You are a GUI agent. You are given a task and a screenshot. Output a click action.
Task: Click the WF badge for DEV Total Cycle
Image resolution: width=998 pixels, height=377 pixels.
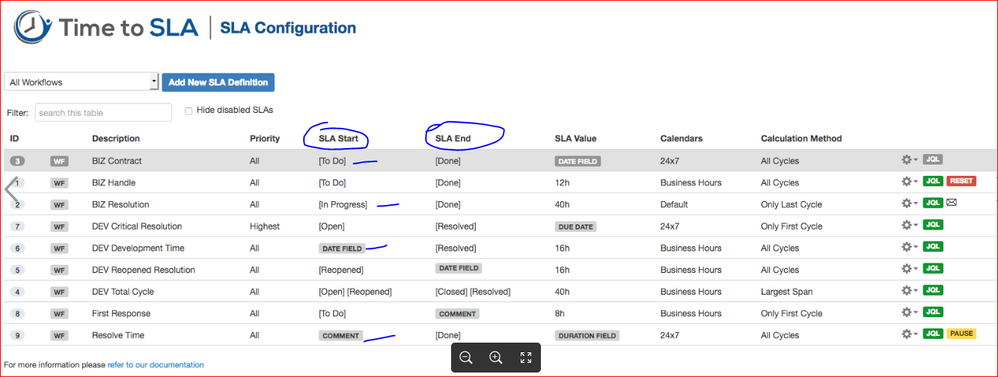click(59, 292)
